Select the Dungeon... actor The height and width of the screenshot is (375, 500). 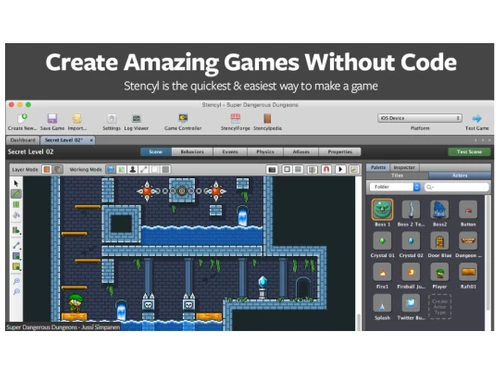468,240
